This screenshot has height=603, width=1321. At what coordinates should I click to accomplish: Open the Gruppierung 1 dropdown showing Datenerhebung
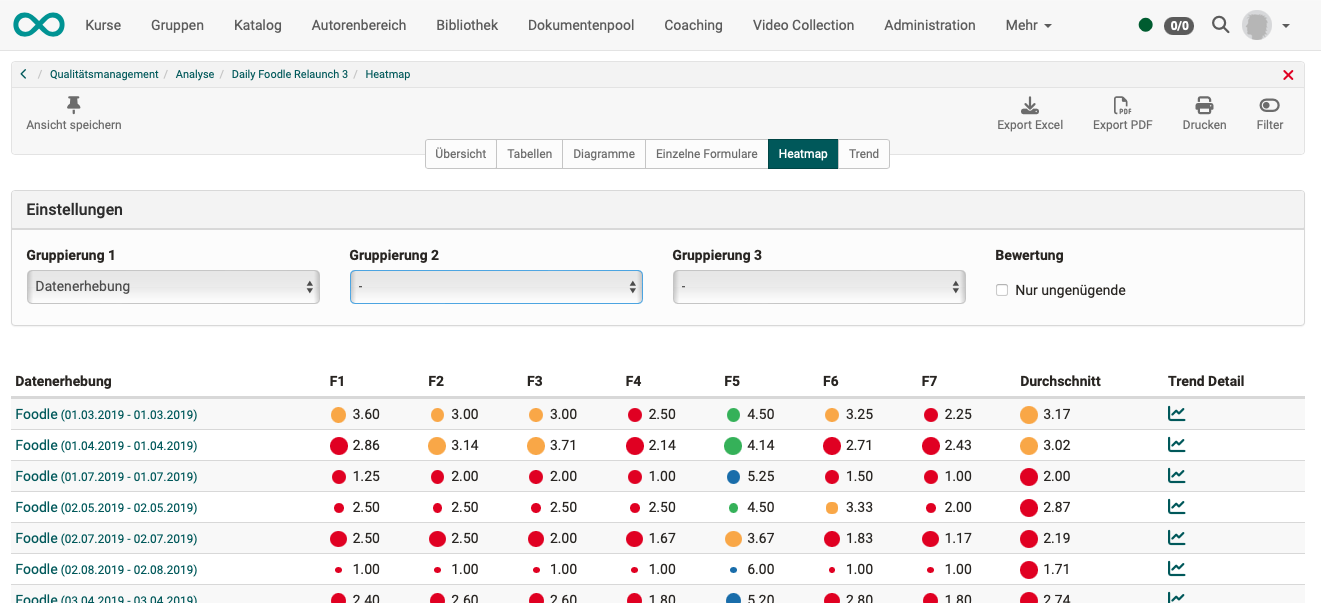(173, 286)
